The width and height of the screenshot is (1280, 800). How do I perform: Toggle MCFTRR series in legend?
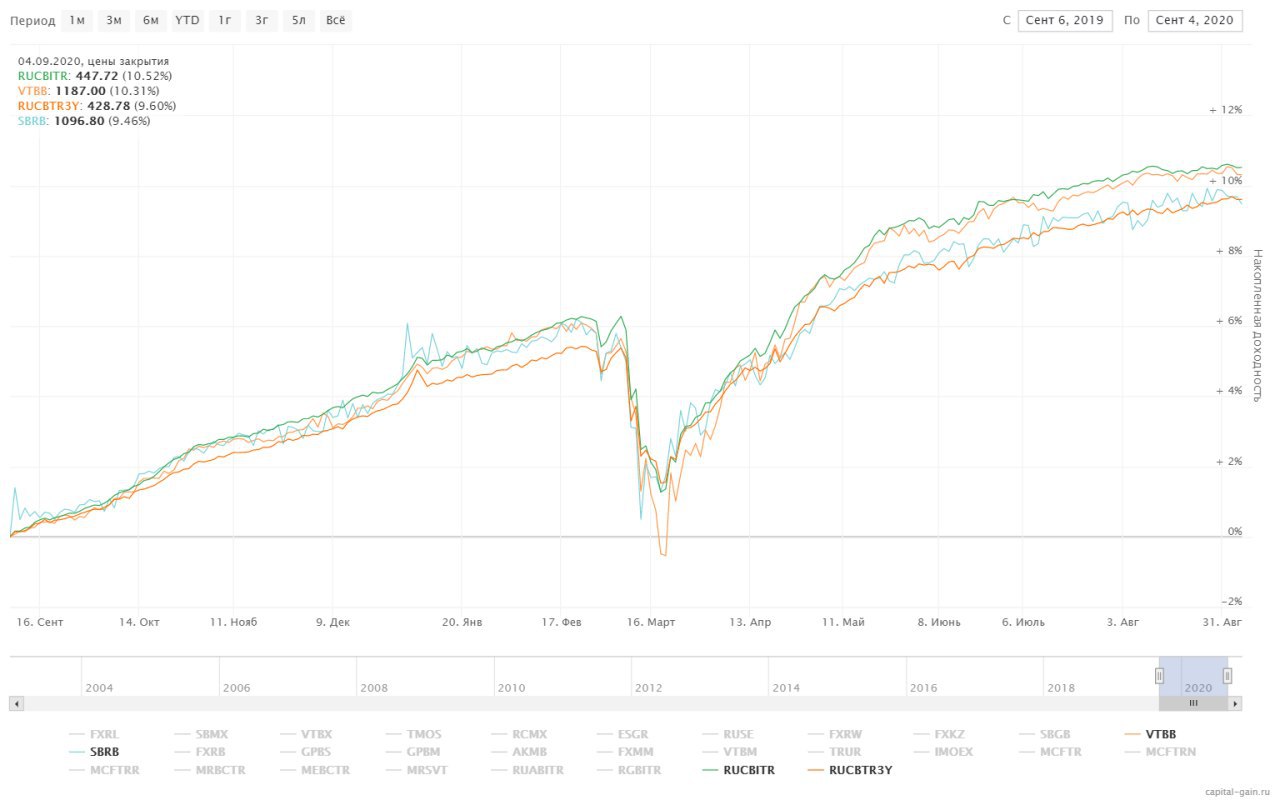105,770
